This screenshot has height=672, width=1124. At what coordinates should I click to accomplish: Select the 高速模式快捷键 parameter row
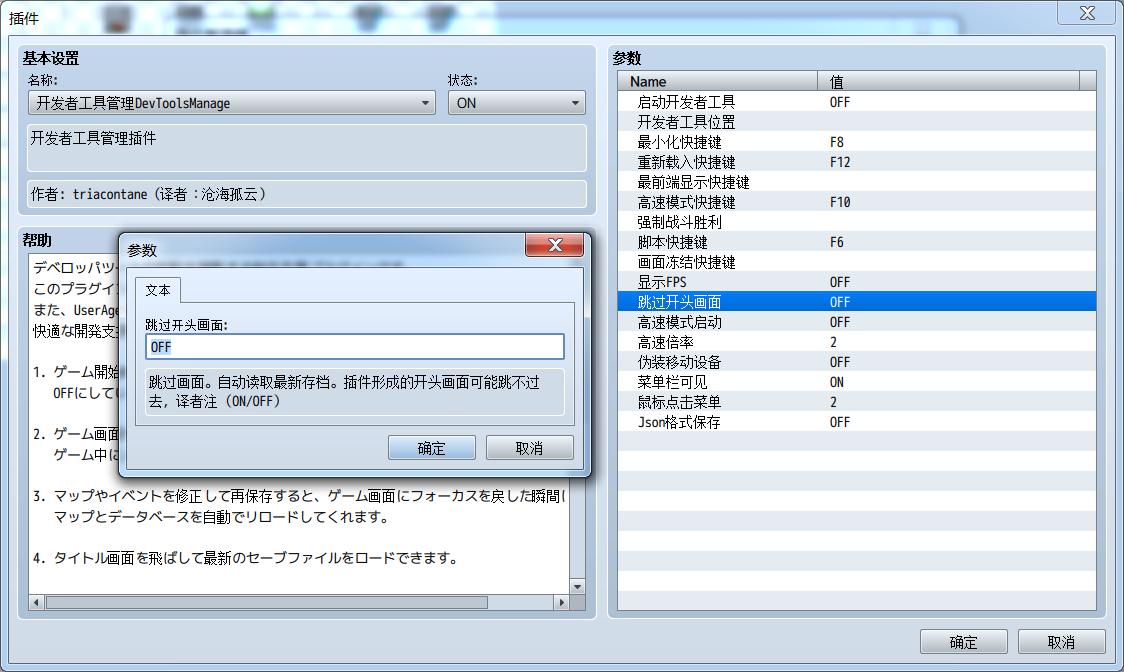click(857, 202)
